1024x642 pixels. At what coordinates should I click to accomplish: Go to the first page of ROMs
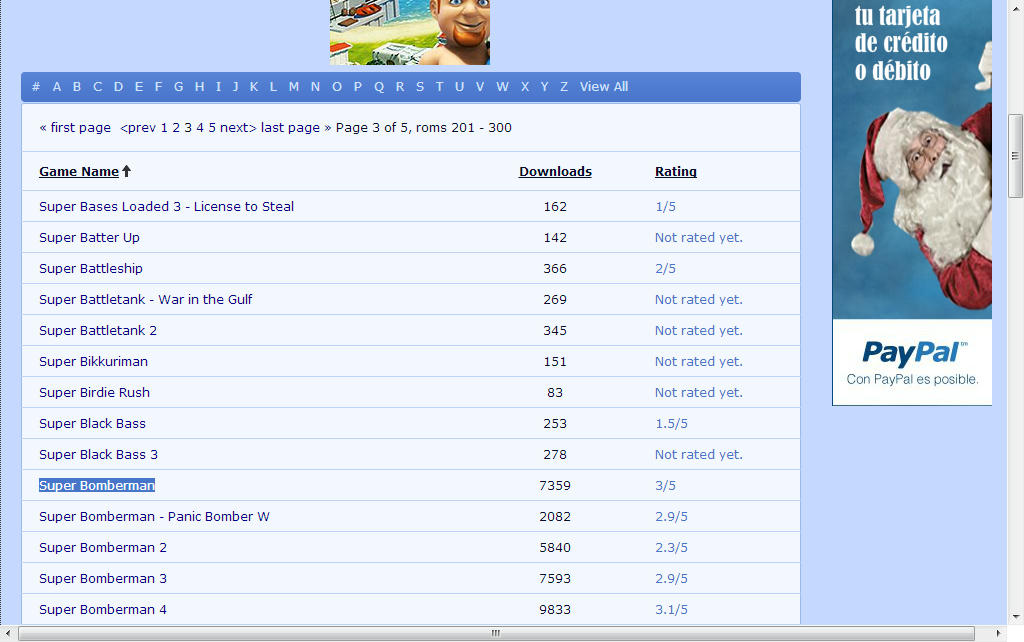tap(75, 128)
